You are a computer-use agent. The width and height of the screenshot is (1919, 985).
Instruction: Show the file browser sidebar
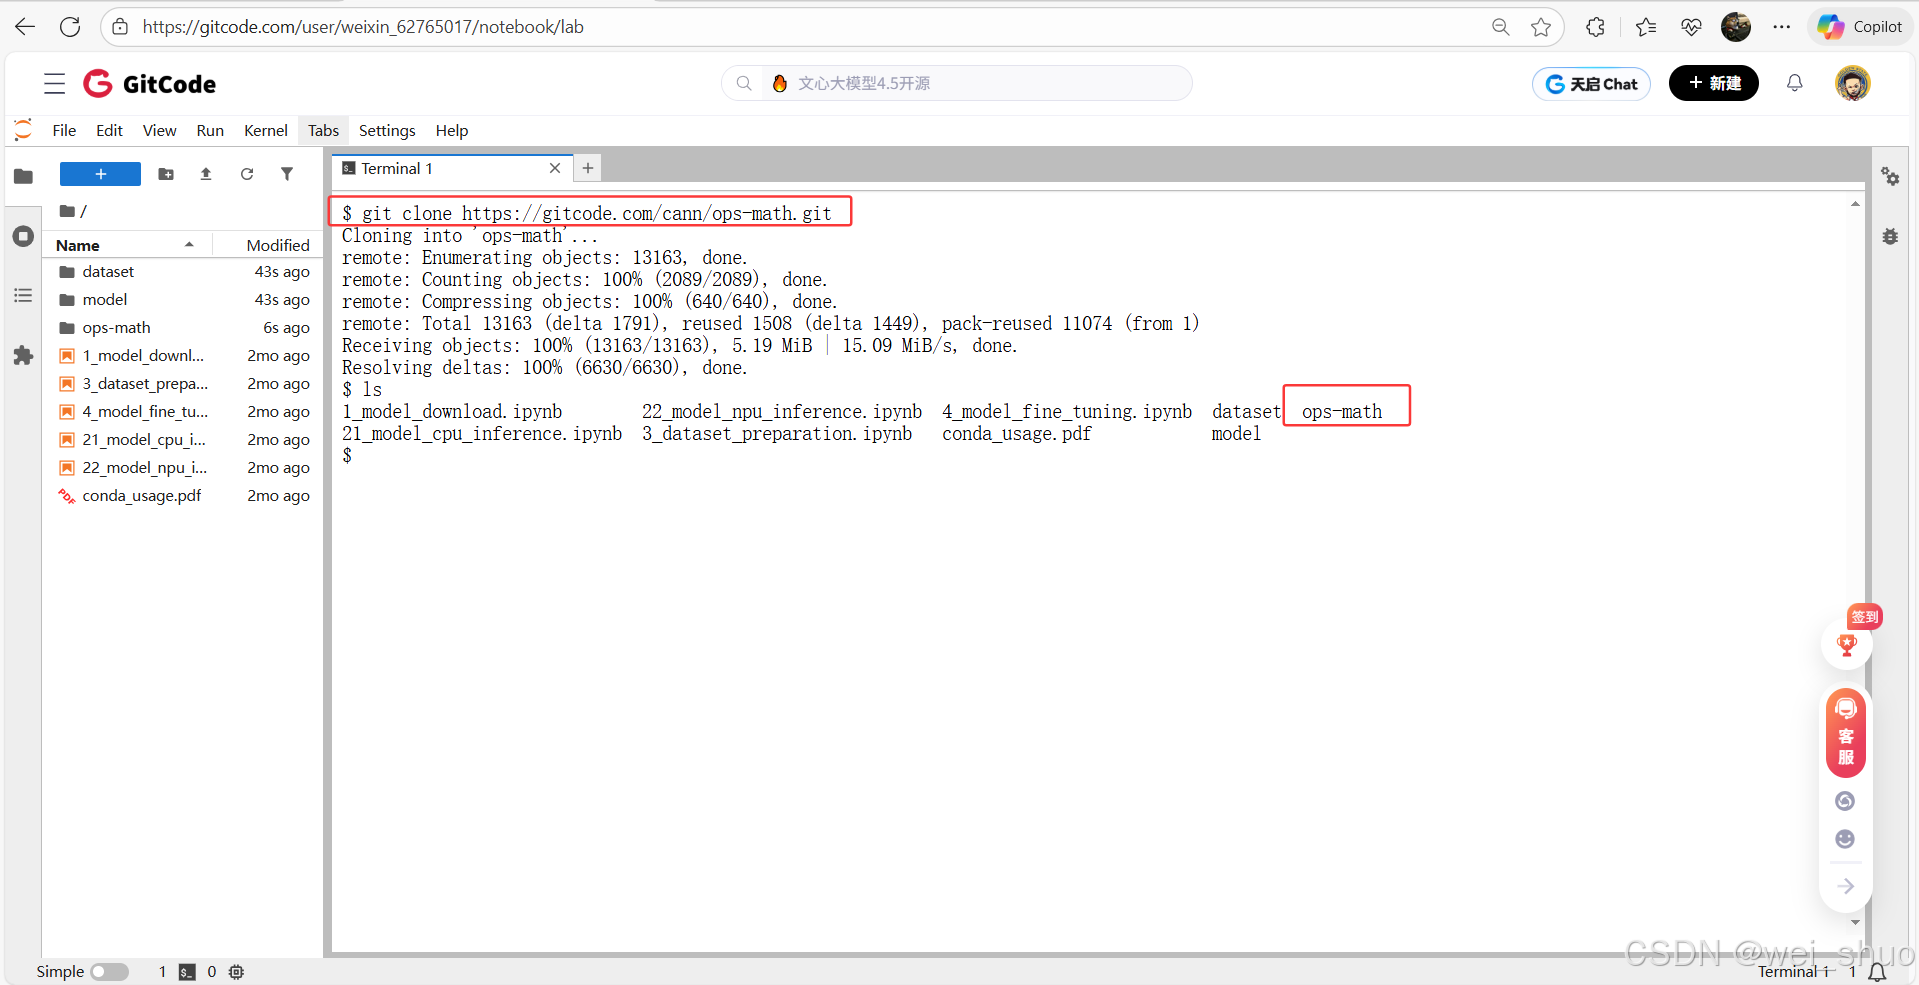coord(23,176)
